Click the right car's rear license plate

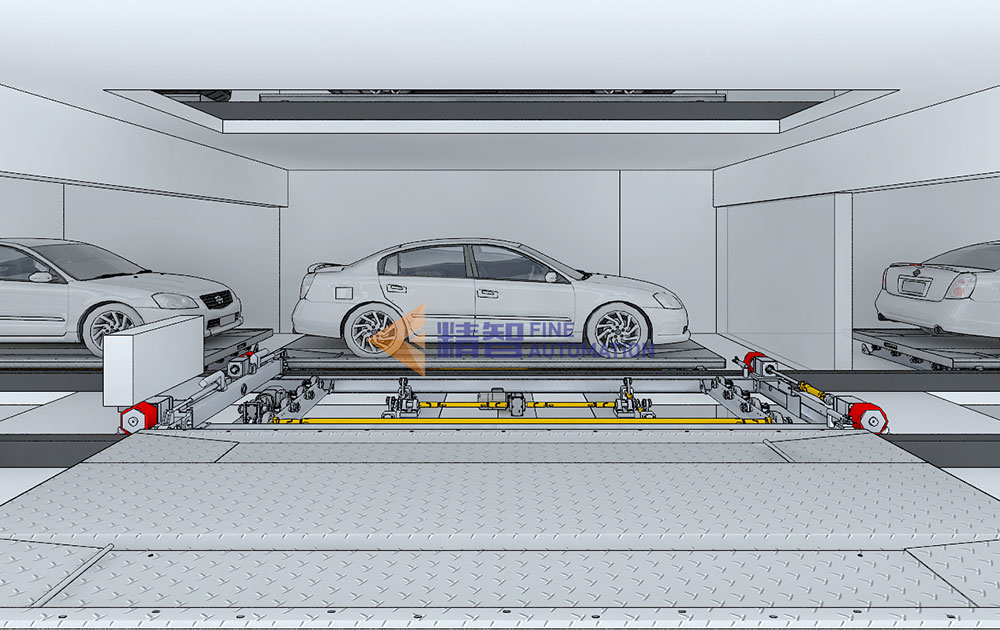[x=915, y=286]
